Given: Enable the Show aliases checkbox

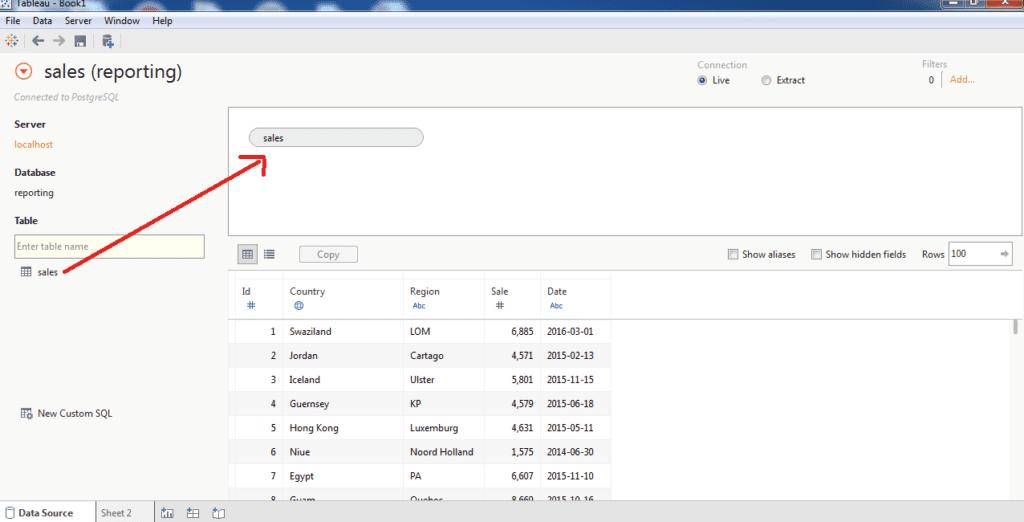Looking at the screenshot, I should (x=733, y=254).
